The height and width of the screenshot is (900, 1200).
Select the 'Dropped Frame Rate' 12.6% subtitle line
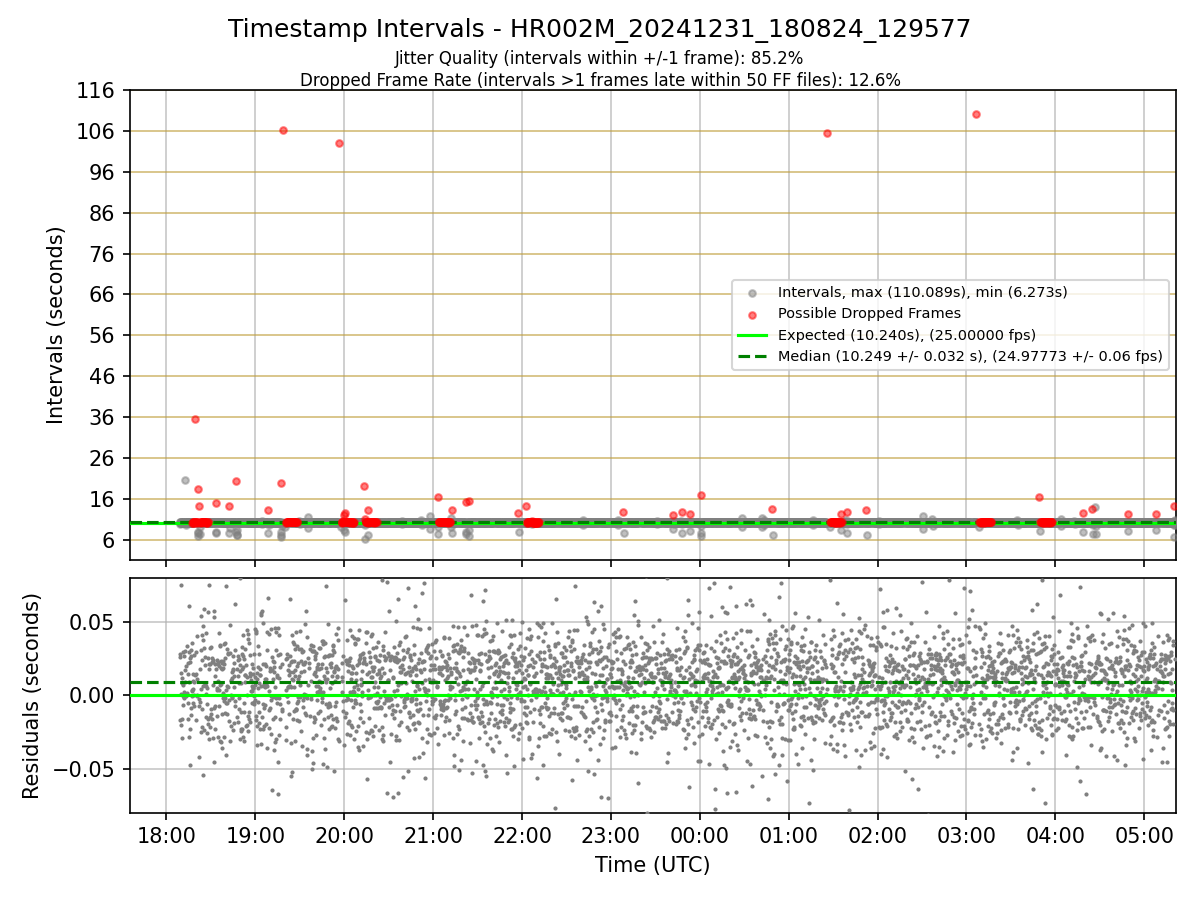[x=600, y=80]
